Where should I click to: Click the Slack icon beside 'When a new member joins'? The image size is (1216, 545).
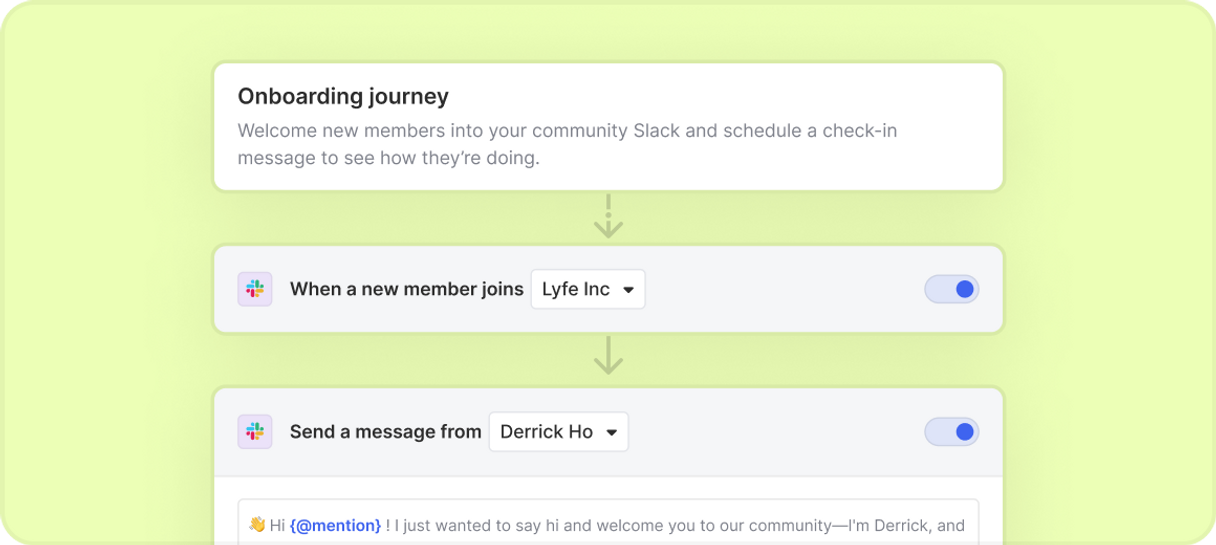255,289
